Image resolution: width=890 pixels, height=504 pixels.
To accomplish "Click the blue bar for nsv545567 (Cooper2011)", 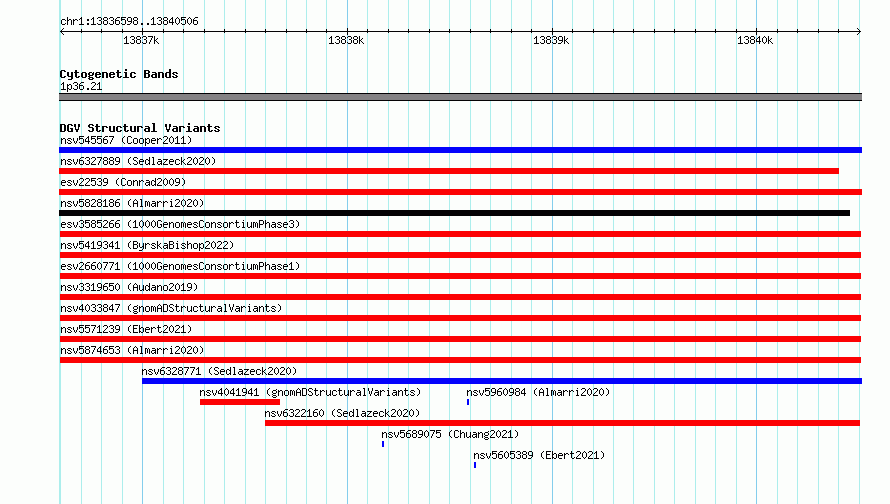I will point(460,150).
